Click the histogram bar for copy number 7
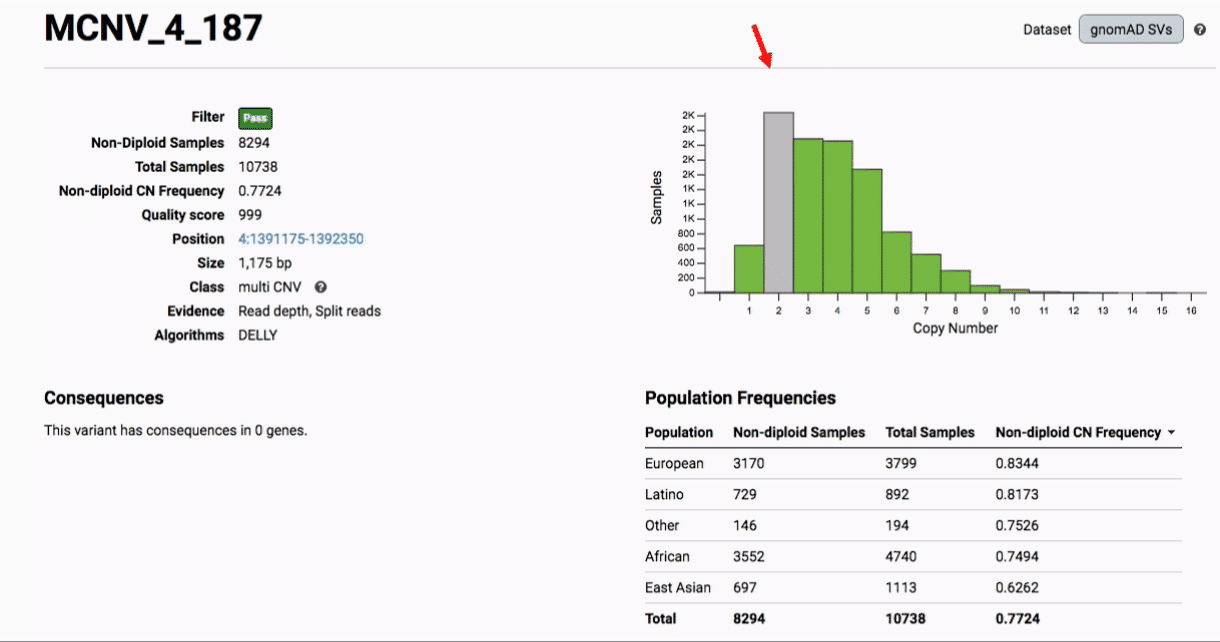1220x642 pixels. (x=926, y=273)
